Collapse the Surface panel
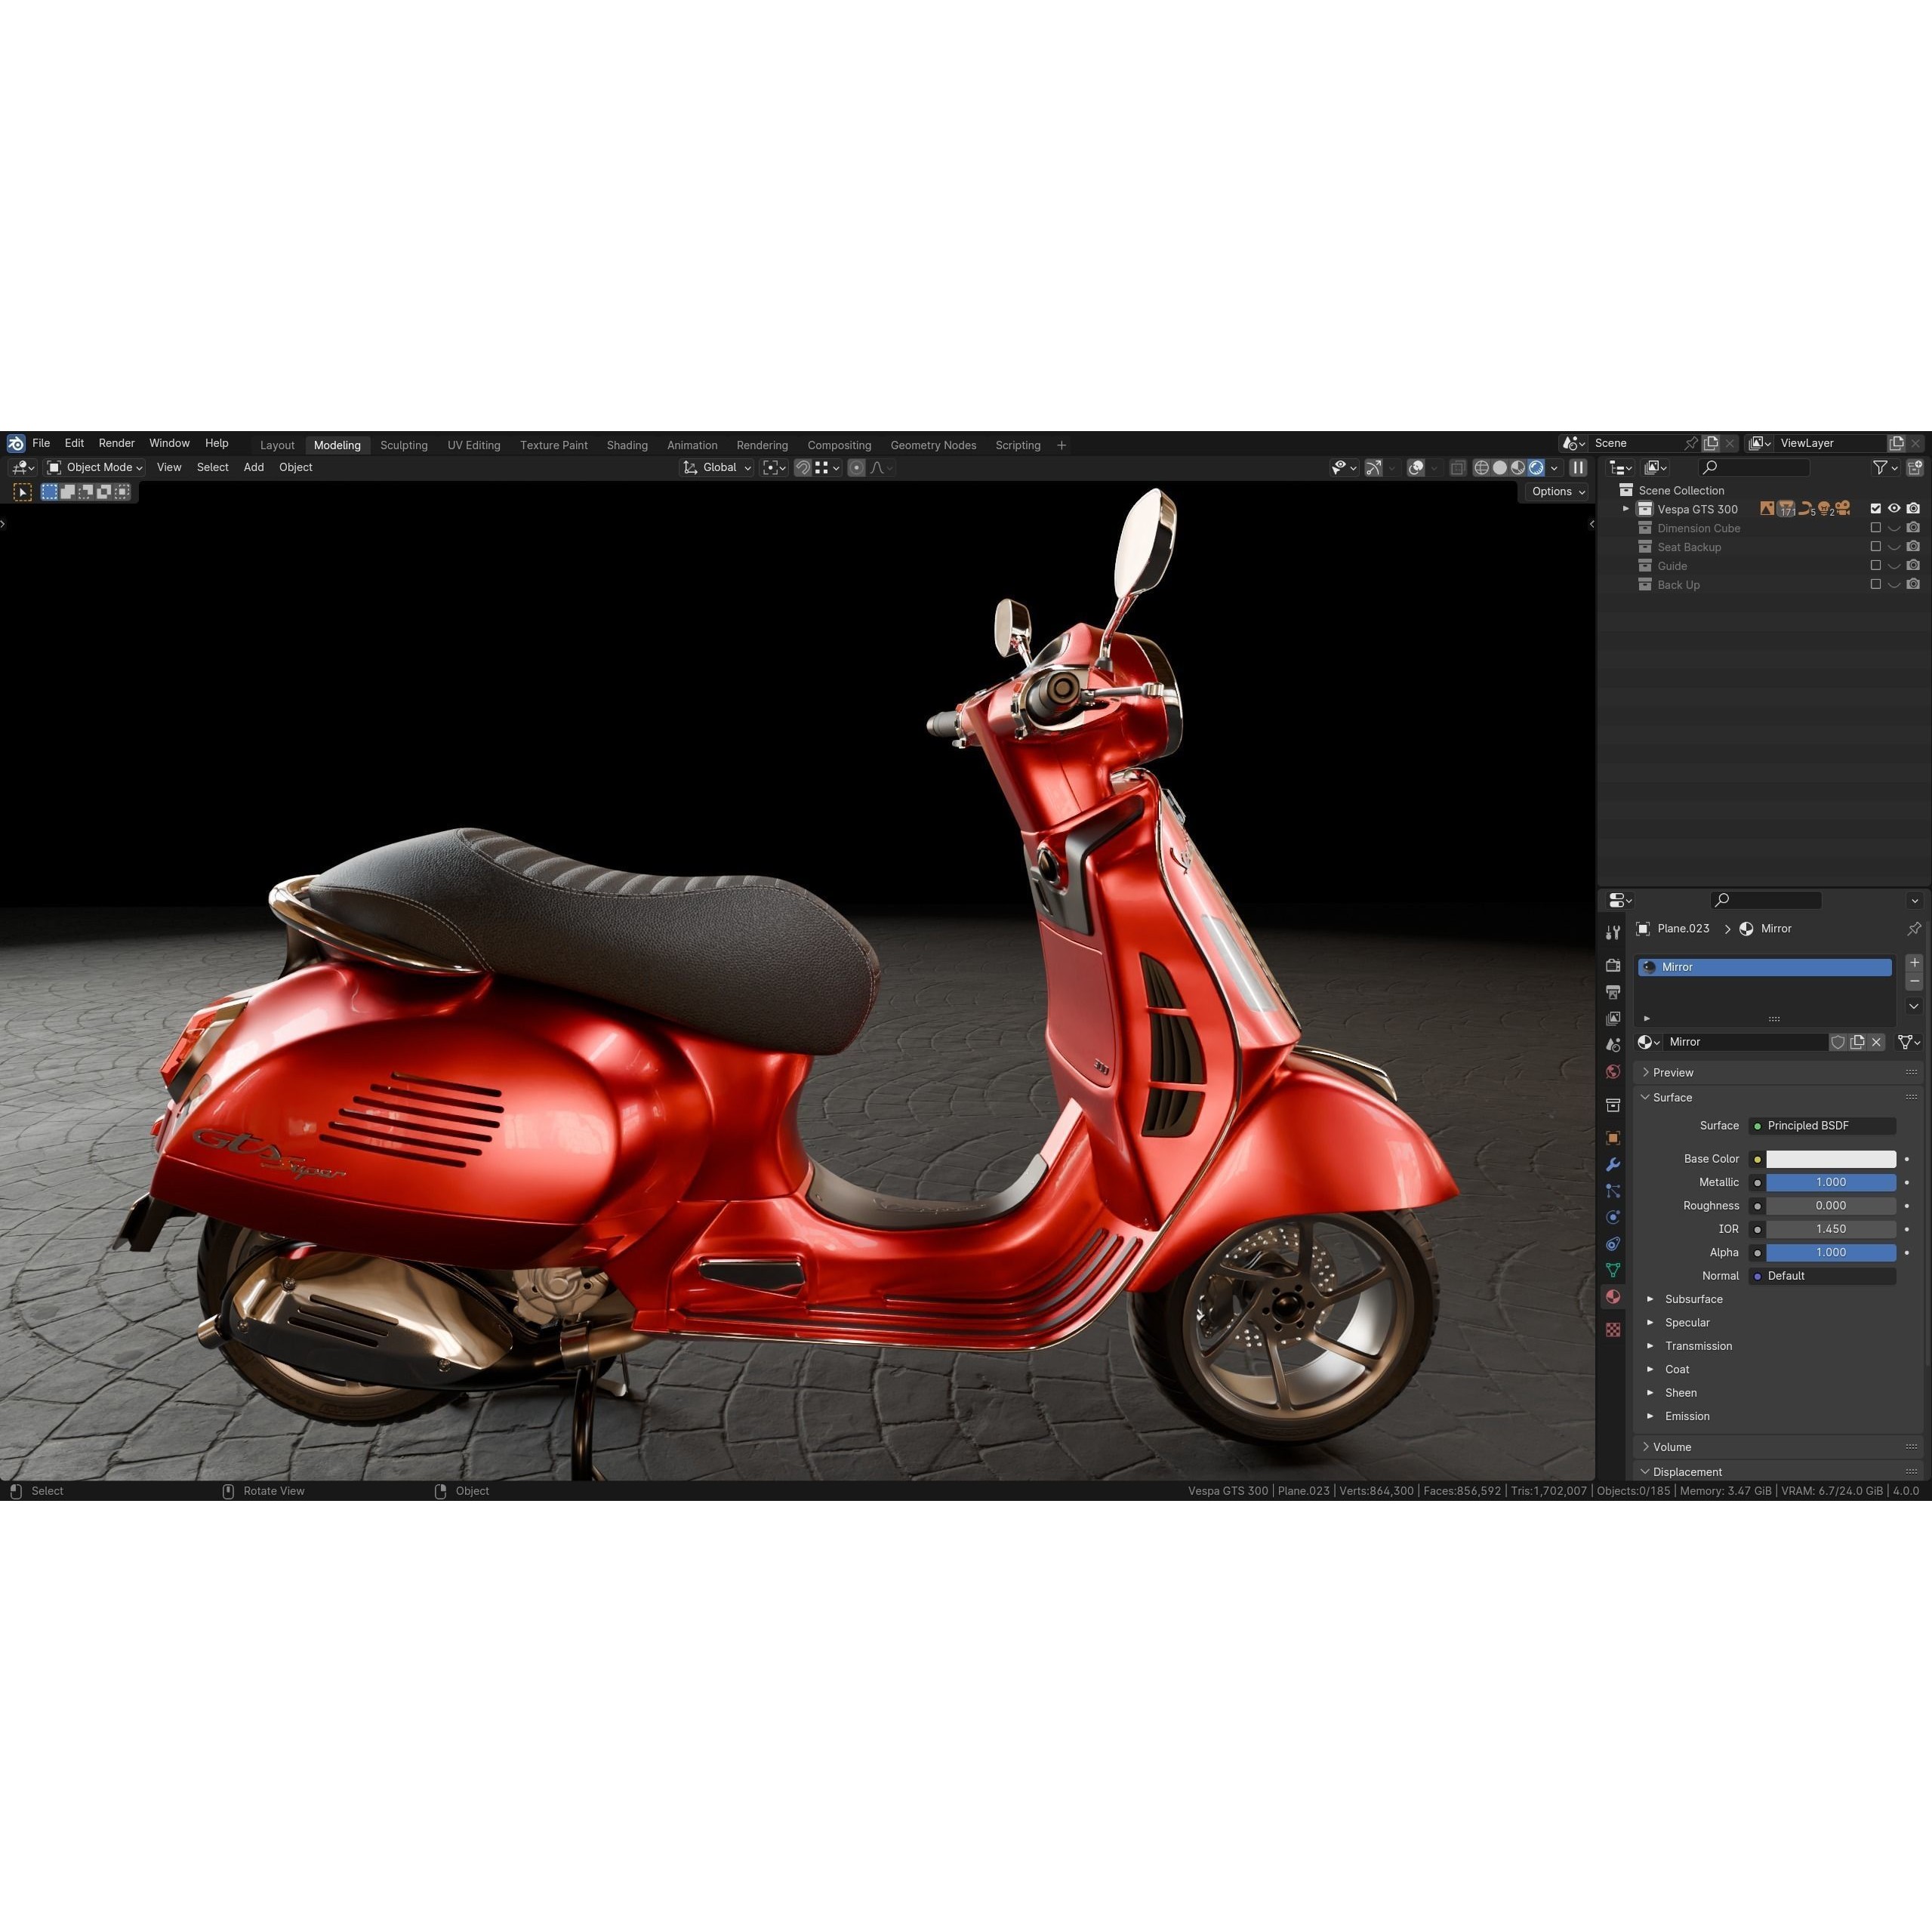The image size is (1932, 1932). [x=1777, y=1097]
